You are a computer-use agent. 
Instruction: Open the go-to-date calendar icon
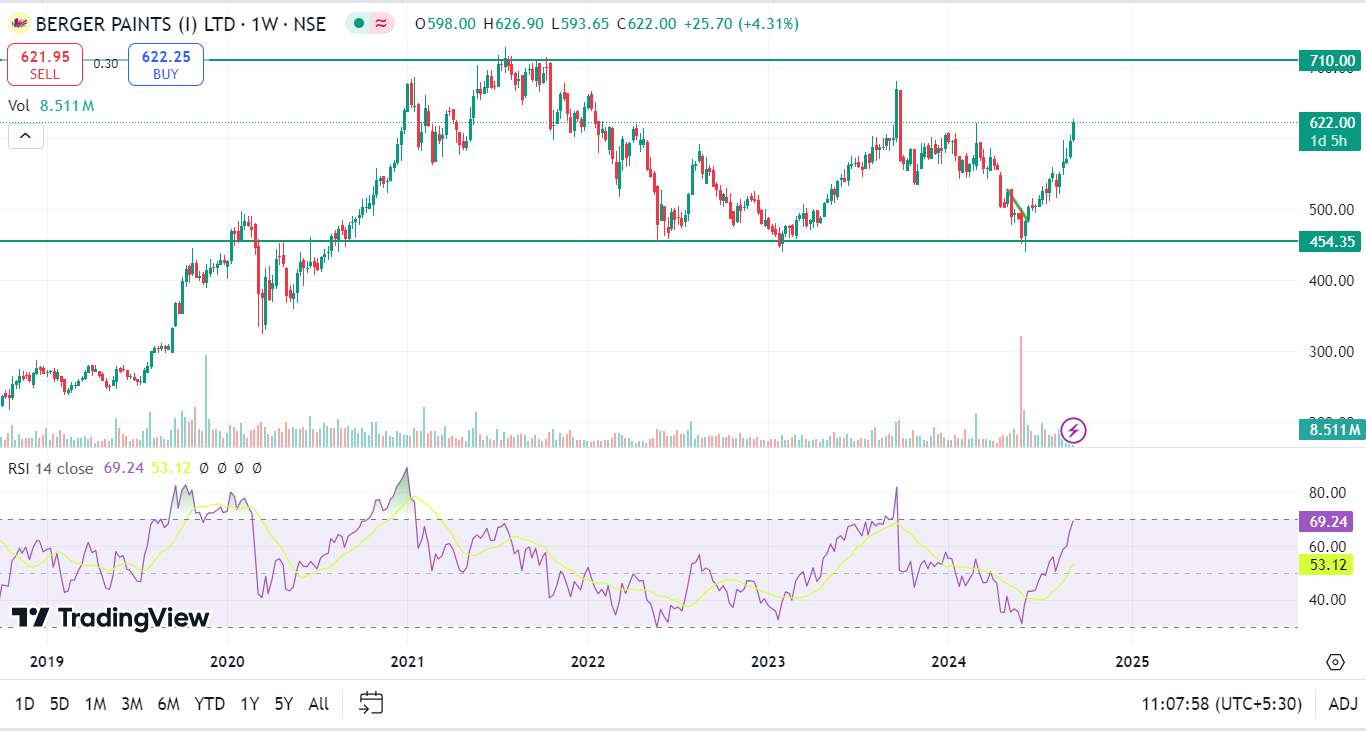371,704
